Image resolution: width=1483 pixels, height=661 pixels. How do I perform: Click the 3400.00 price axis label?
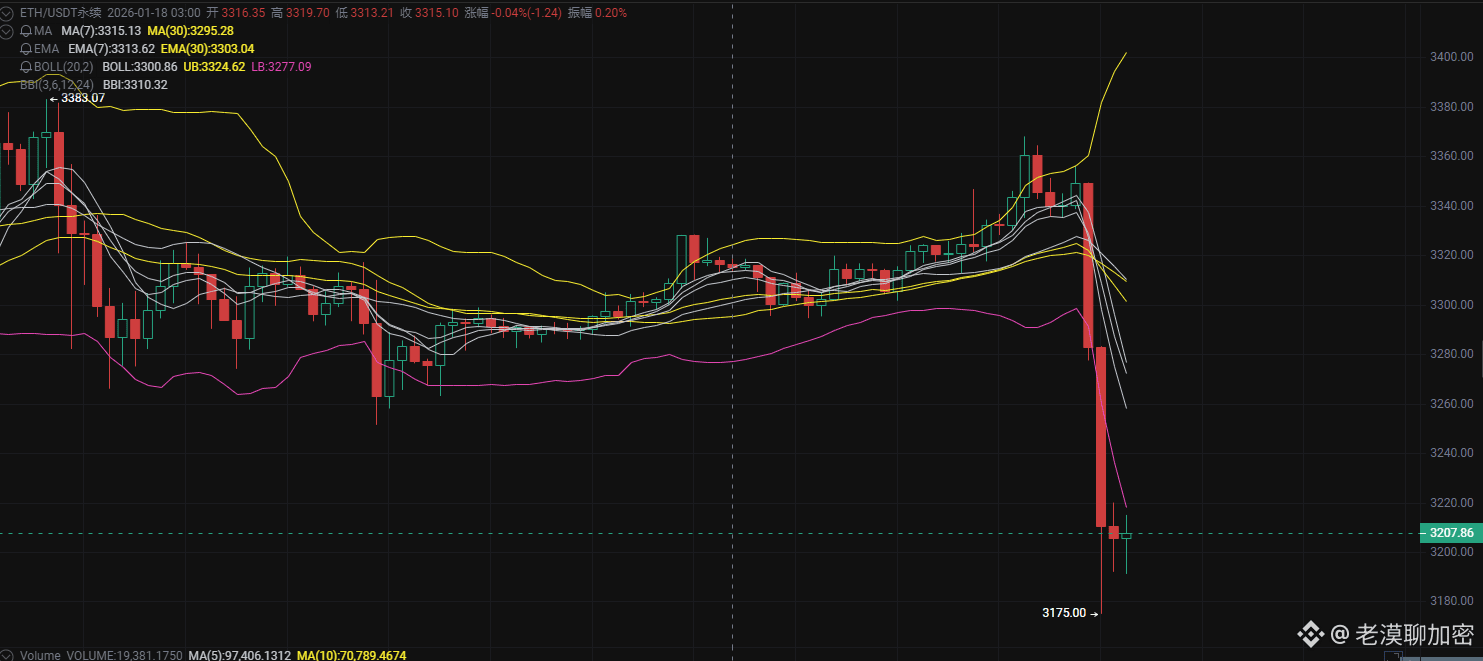[x=1452, y=57]
